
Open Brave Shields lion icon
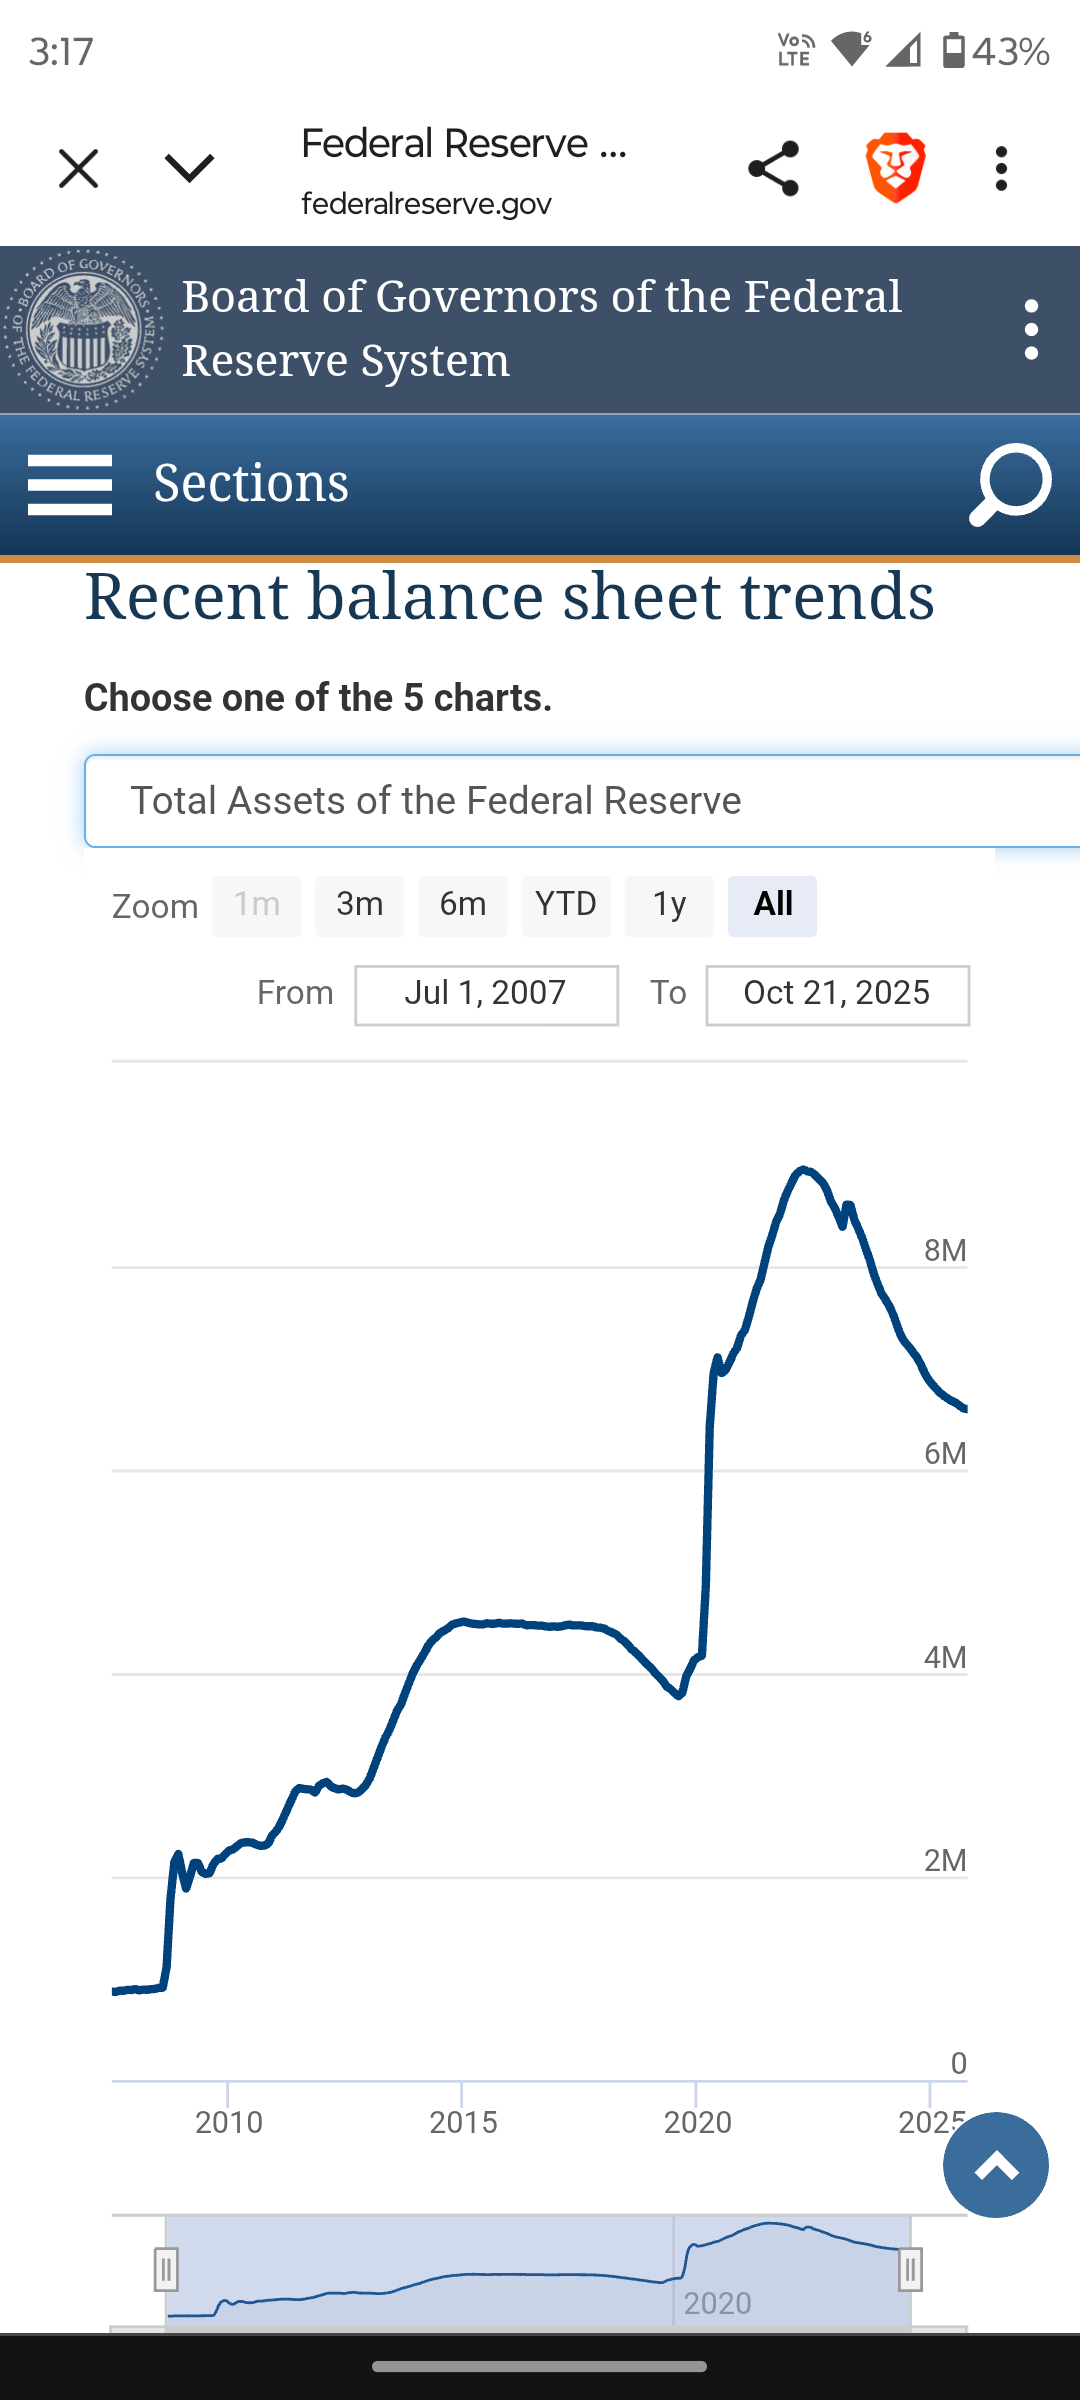pyautogui.click(x=895, y=168)
